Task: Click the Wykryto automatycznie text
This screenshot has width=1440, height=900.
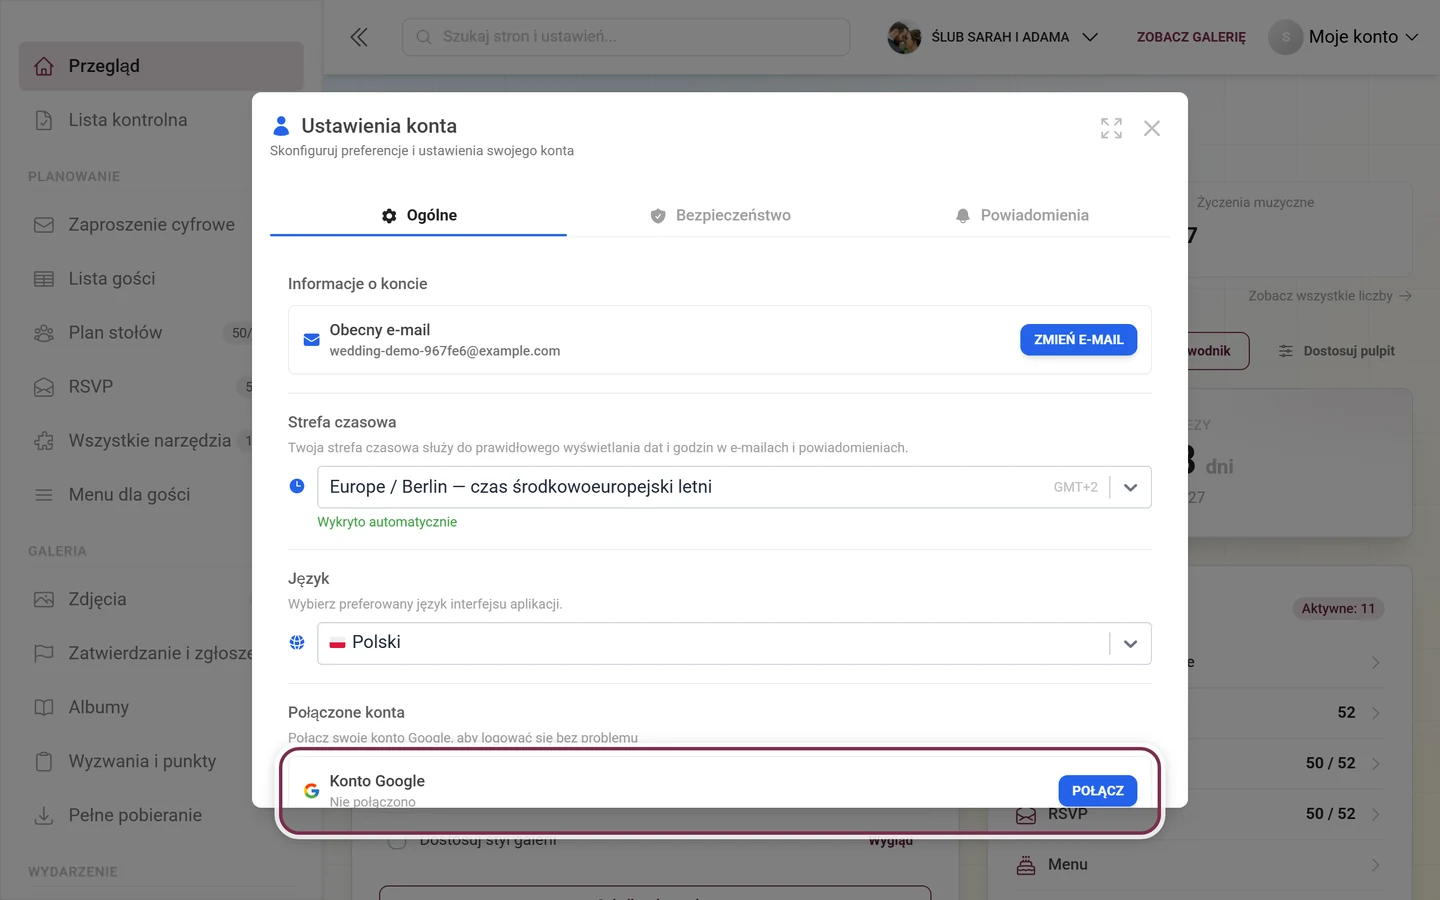Action: point(387,522)
